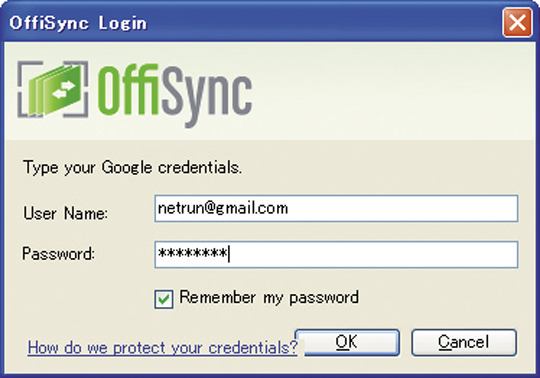
Task: Click the white arrows inside the logo icon
Action: [x=64, y=89]
